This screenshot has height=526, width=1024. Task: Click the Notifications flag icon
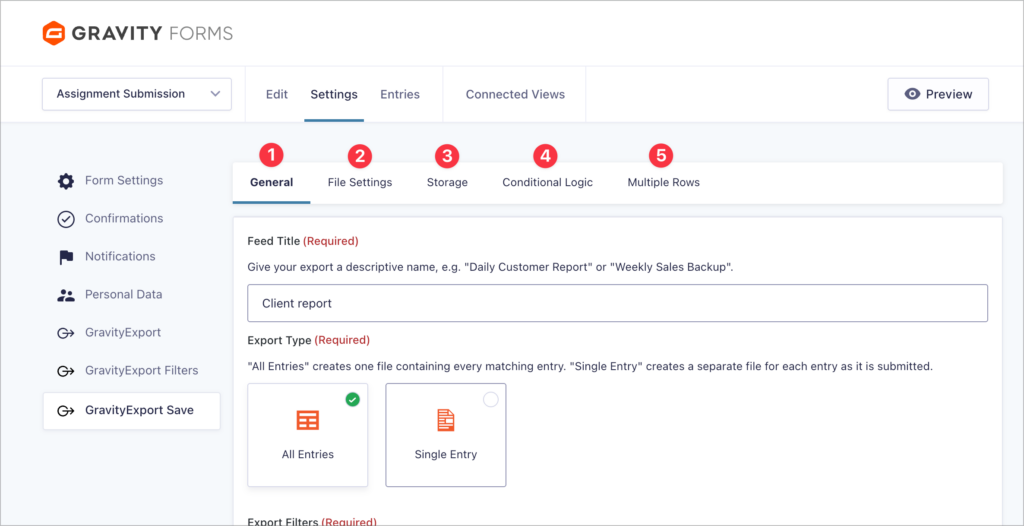(x=65, y=257)
